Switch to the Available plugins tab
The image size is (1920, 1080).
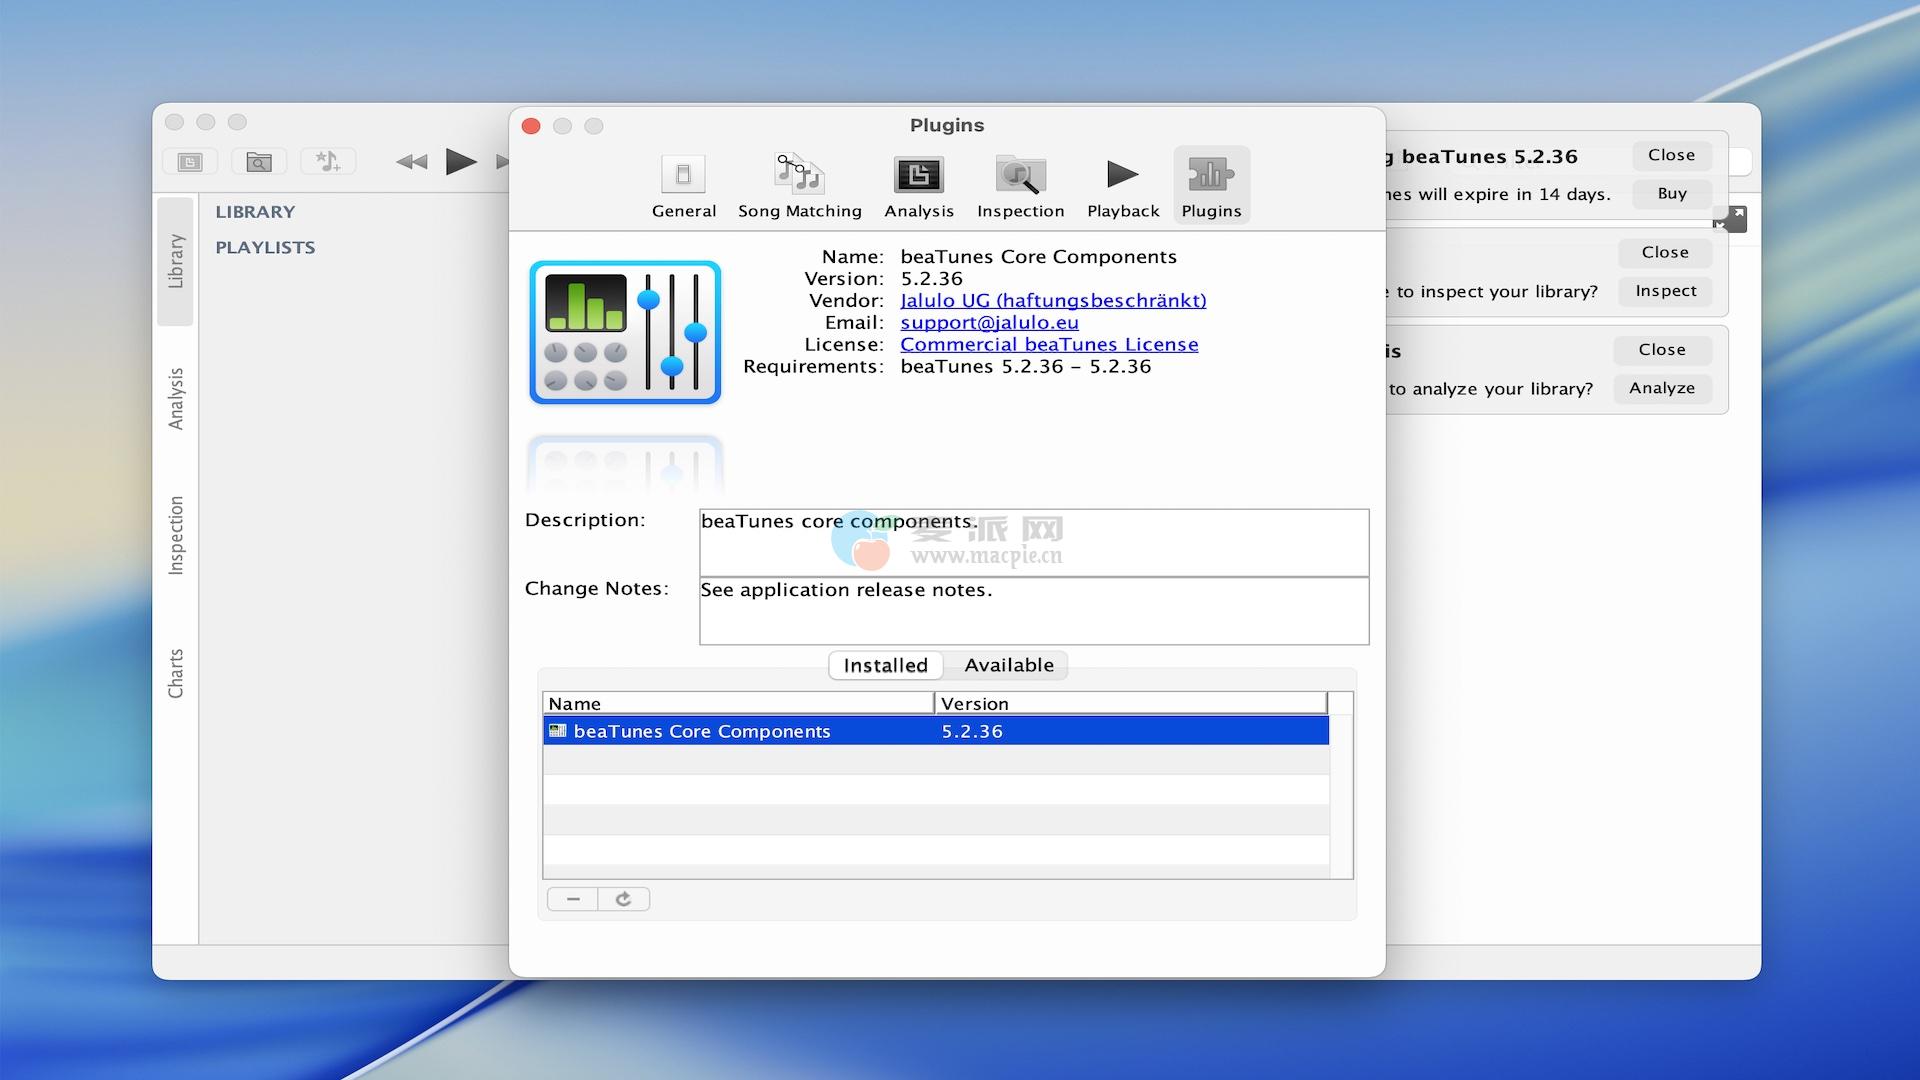(1008, 666)
